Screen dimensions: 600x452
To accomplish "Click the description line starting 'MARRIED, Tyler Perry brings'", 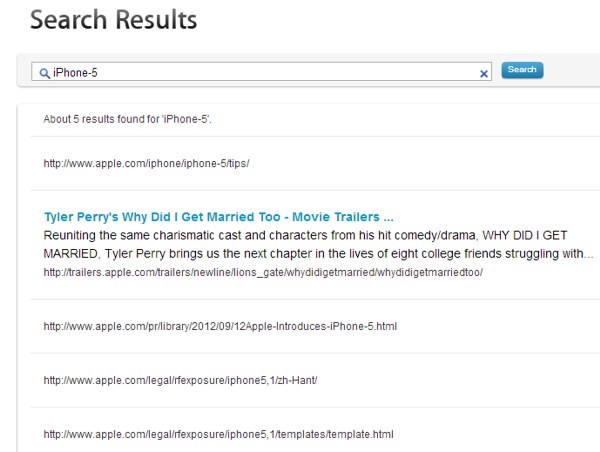I will 318,253.
